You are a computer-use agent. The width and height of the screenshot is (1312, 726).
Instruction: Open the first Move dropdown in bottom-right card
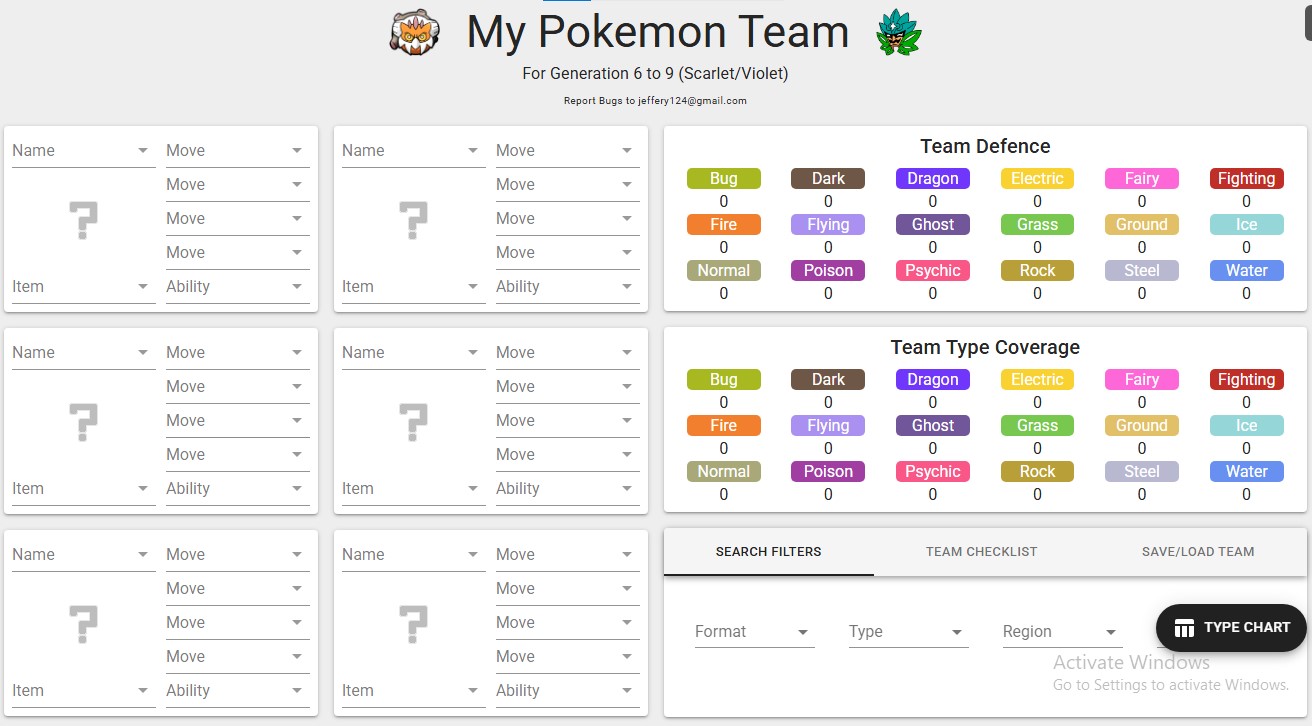567,555
